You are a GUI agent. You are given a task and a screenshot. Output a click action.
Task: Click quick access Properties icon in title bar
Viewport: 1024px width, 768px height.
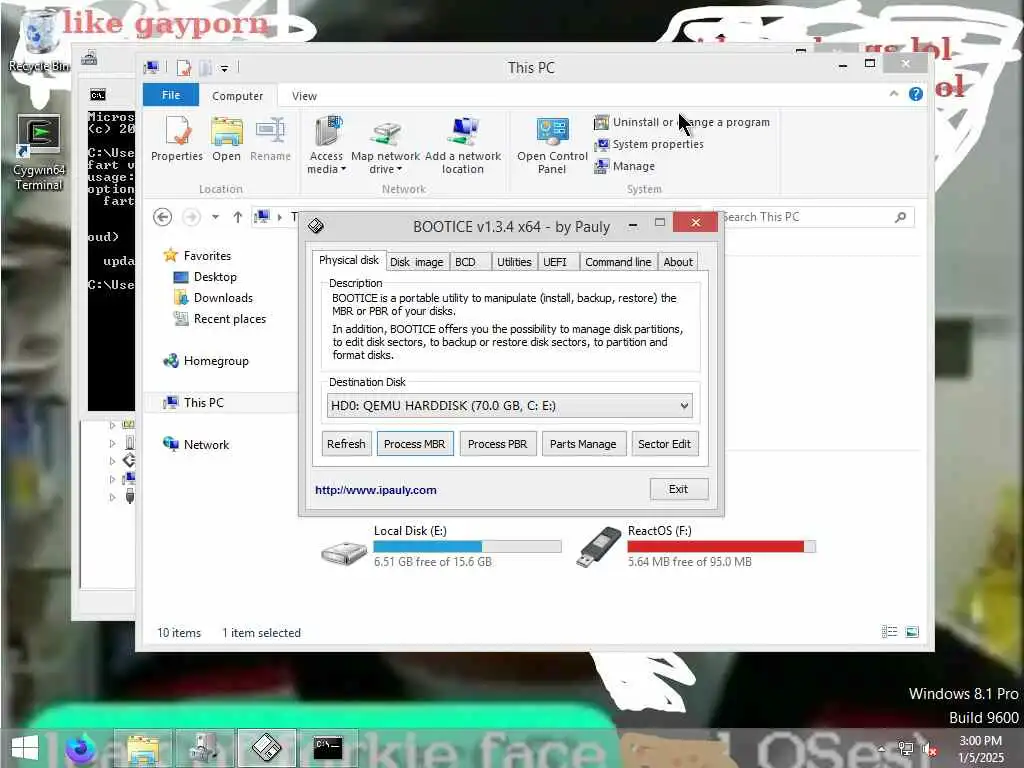point(184,67)
